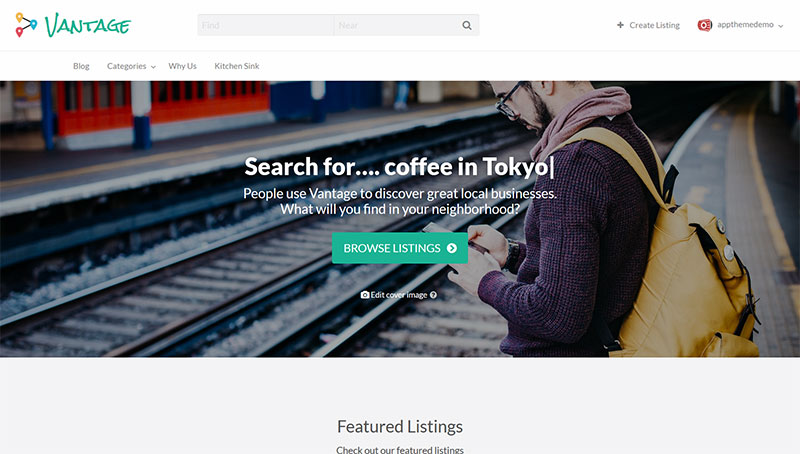
Task: Focus the Near location field
Action: point(395,25)
